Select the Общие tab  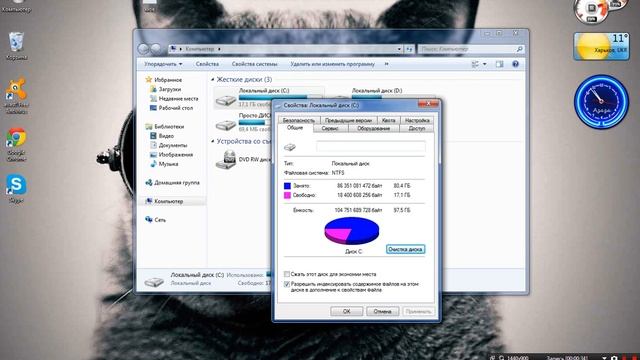pyautogui.click(x=295, y=128)
